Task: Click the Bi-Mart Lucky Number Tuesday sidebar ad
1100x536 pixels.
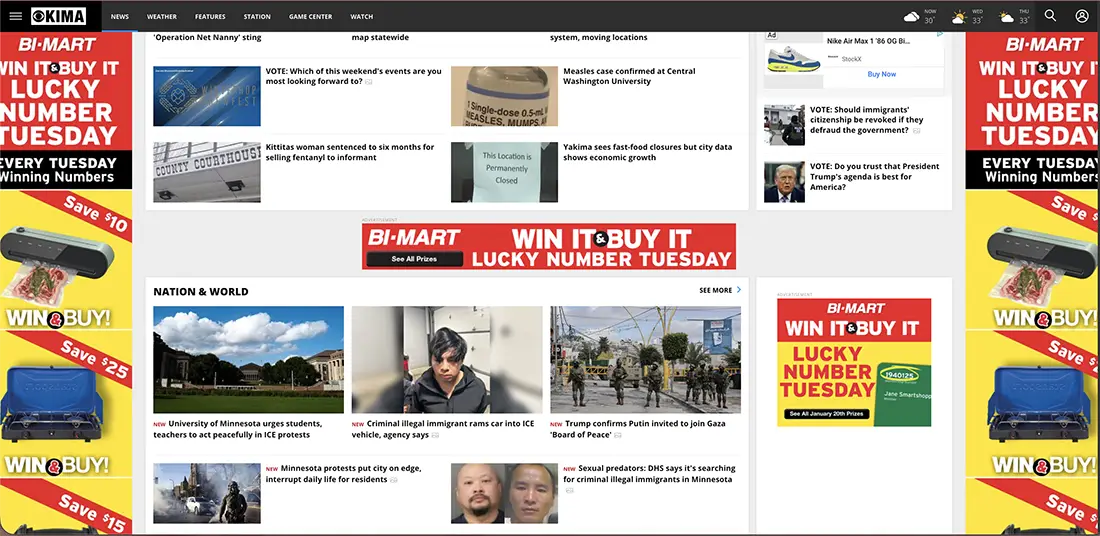Action: tap(854, 362)
